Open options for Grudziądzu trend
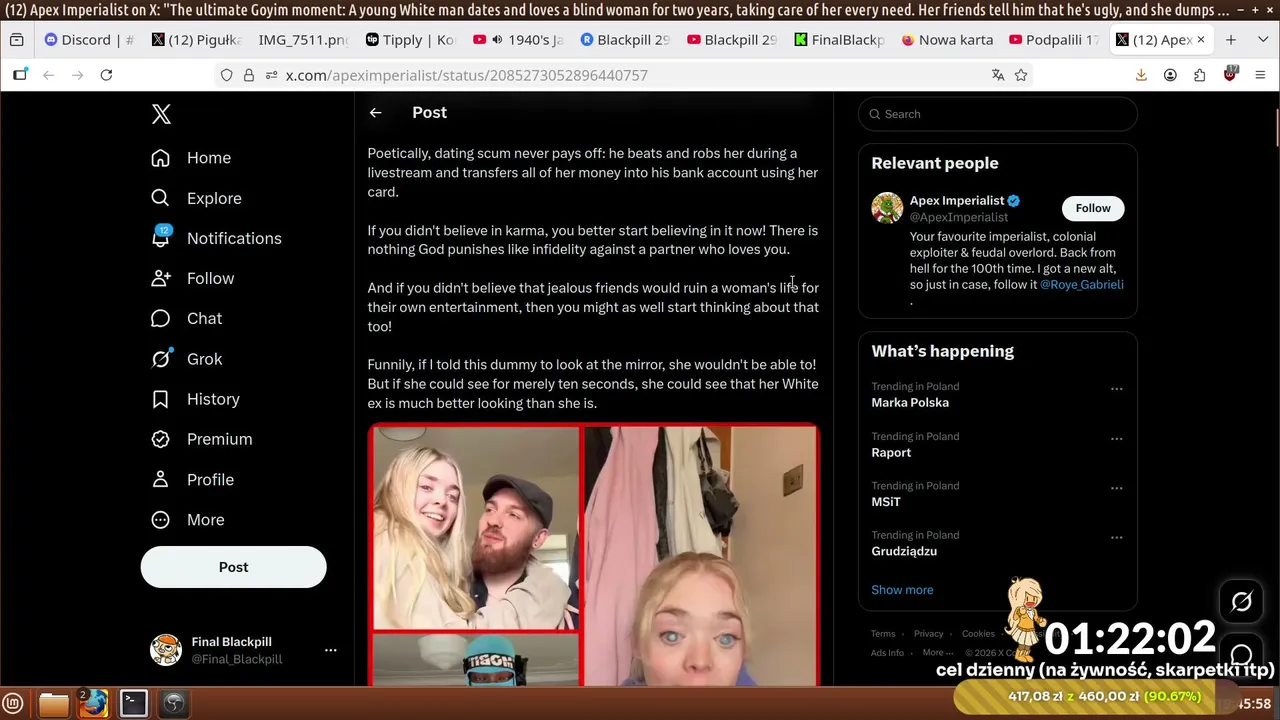Image resolution: width=1280 pixels, height=720 pixels. [x=1117, y=538]
